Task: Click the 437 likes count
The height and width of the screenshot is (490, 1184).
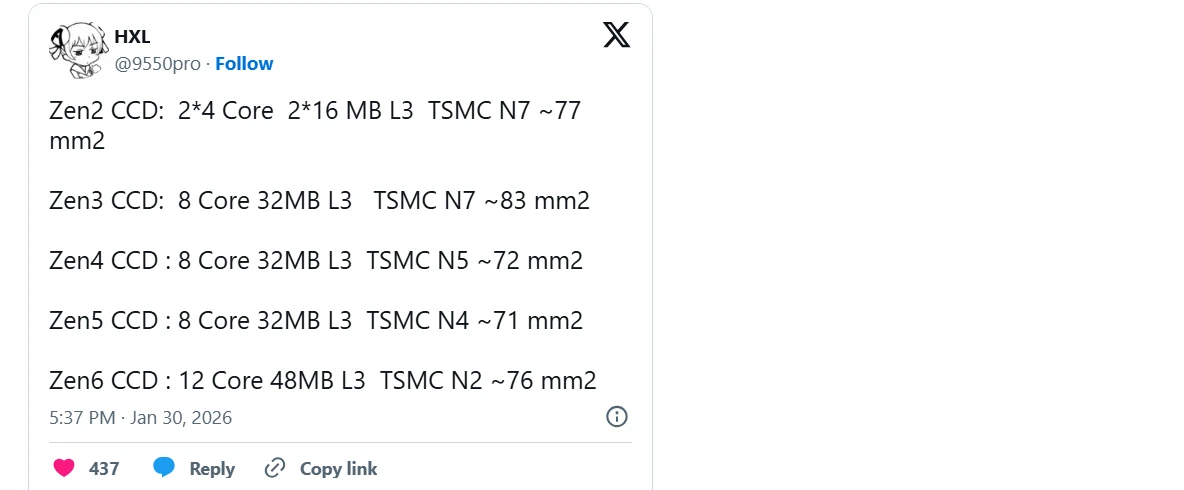Action: 104,468
